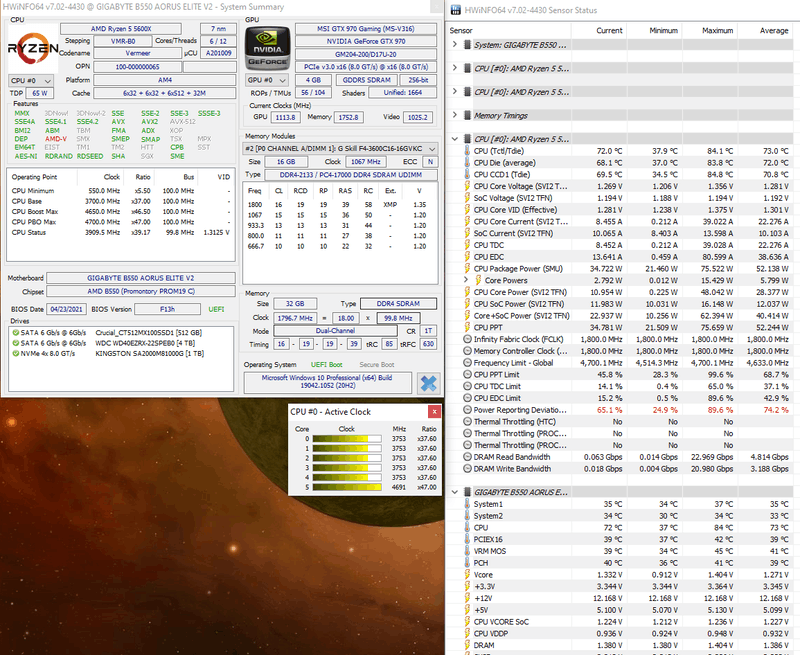Click Core 0 clock bar in Active Clock
This screenshot has height=655, width=800.
pos(347,439)
